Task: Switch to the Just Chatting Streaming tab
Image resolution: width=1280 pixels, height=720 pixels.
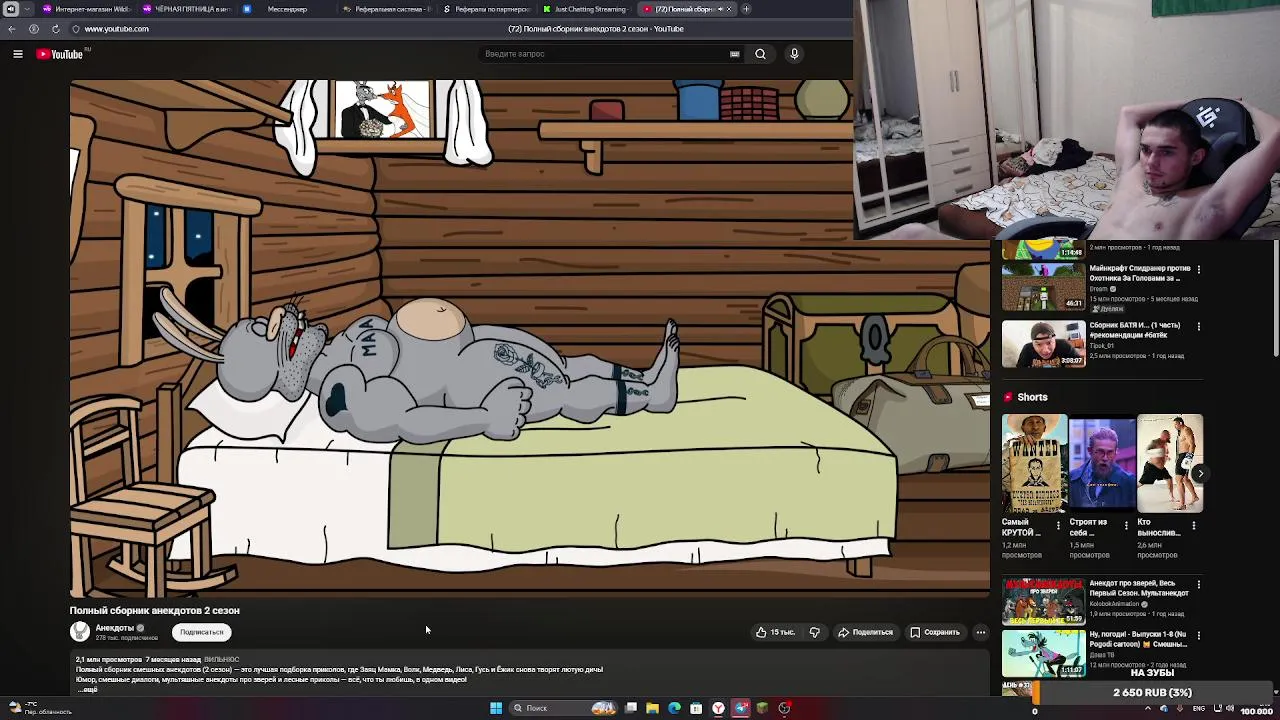Action: (587, 9)
